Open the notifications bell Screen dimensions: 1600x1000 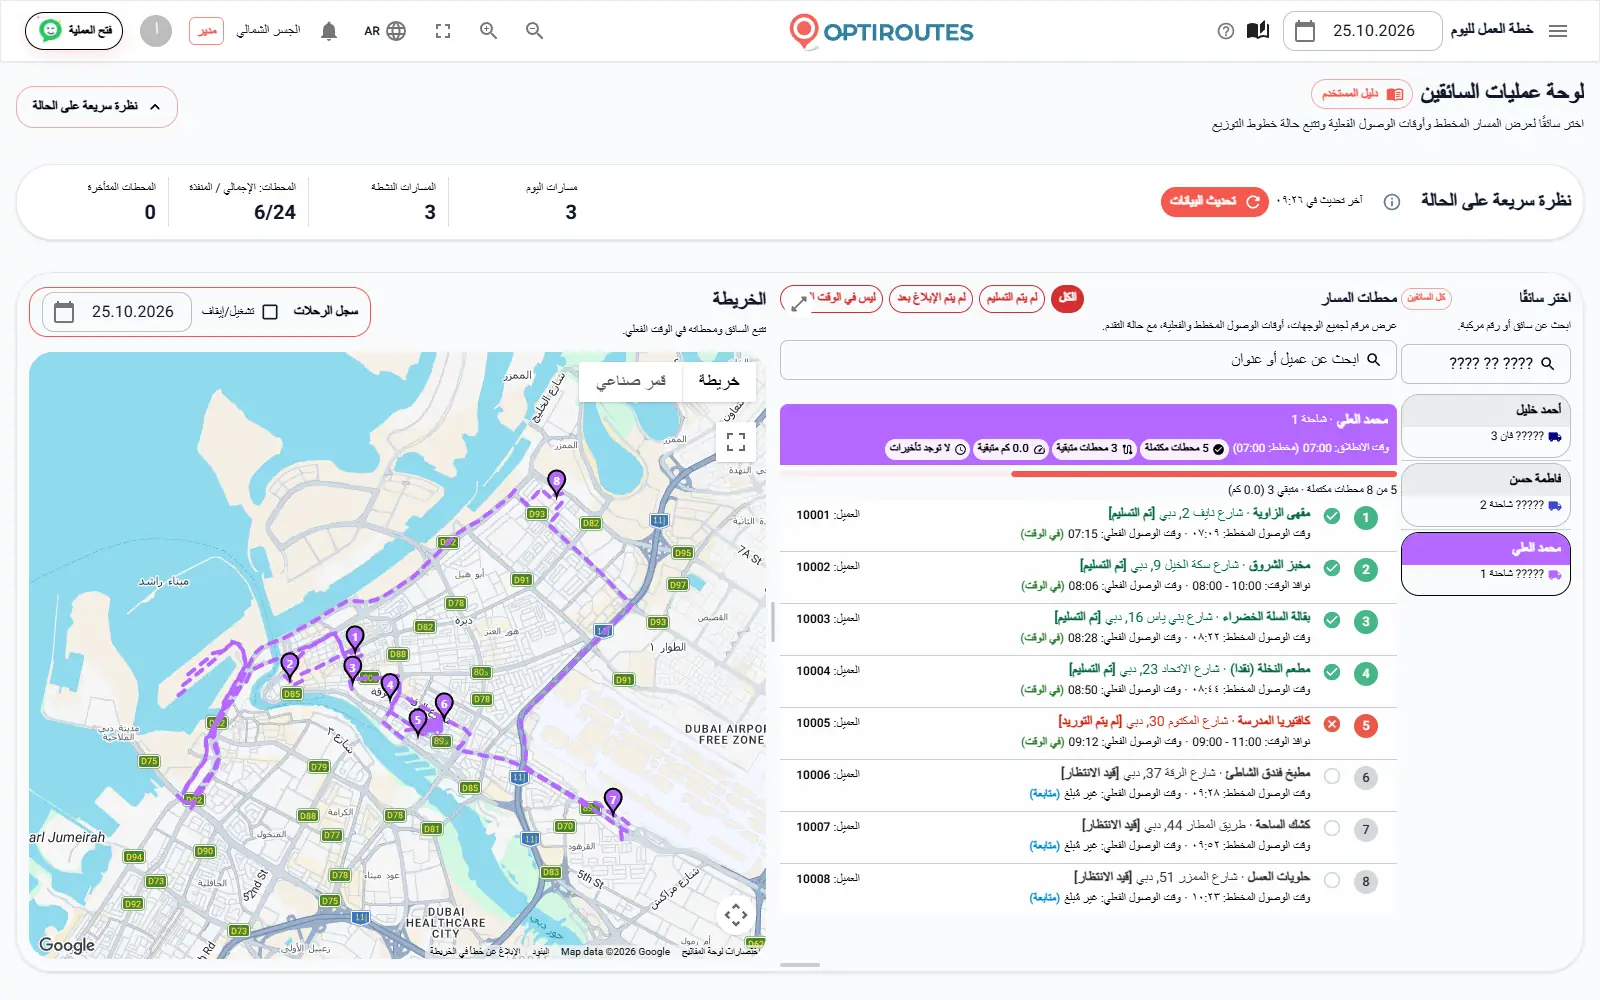(329, 31)
